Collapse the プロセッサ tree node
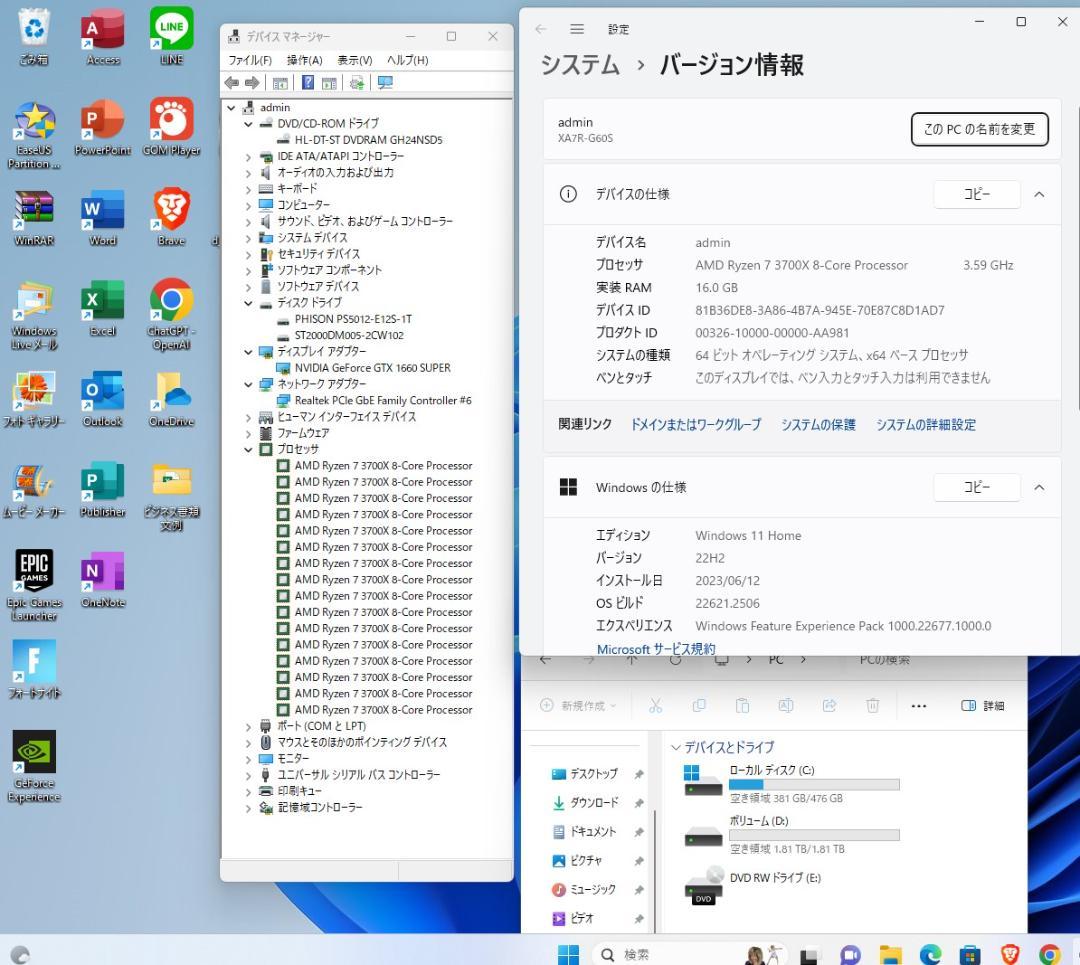The width and height of the screenshot is (1080, 965). tap(249, 450)
